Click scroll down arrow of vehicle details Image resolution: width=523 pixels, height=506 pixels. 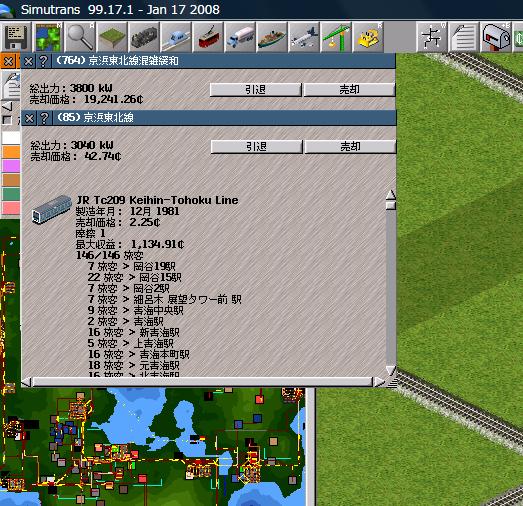391,370
